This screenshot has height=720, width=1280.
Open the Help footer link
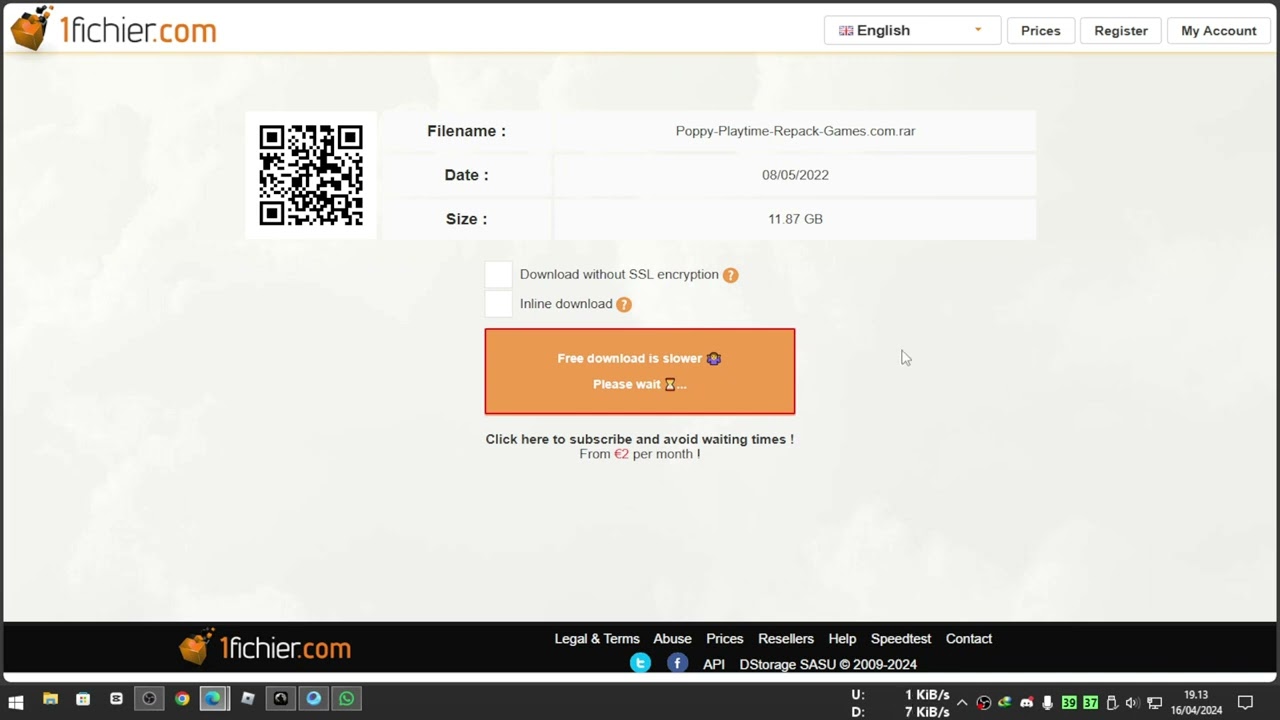click(x=842, y=638)
